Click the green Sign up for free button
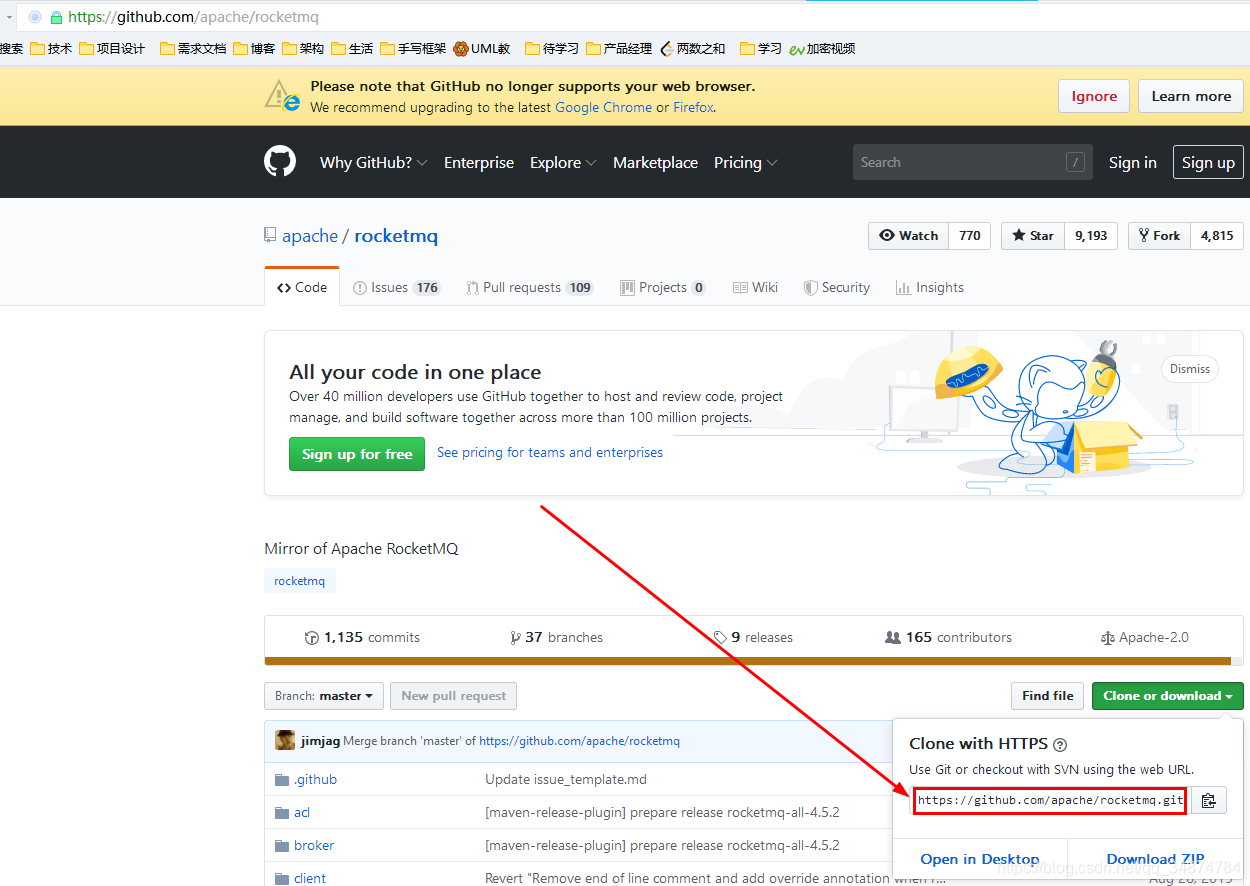This screenshot has width=1250, height=886. (357, 454)
